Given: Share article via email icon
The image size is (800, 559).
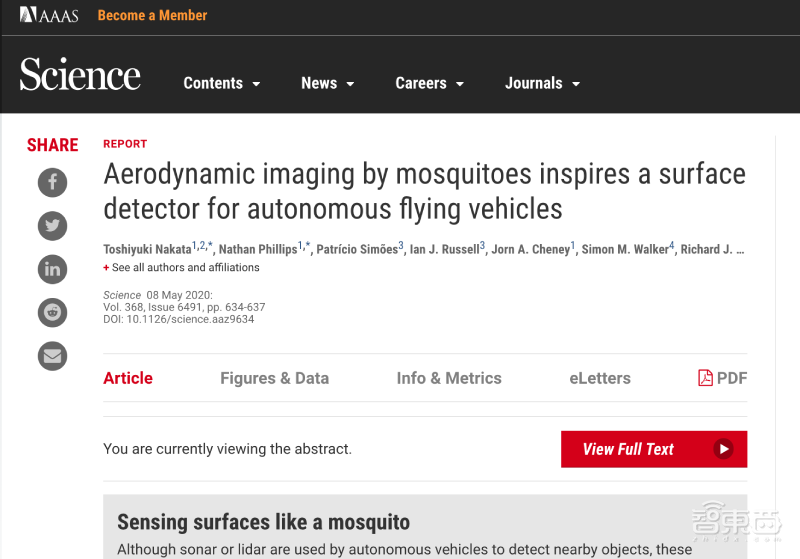Looking at the screenshot, I should [x=52, y=355].
